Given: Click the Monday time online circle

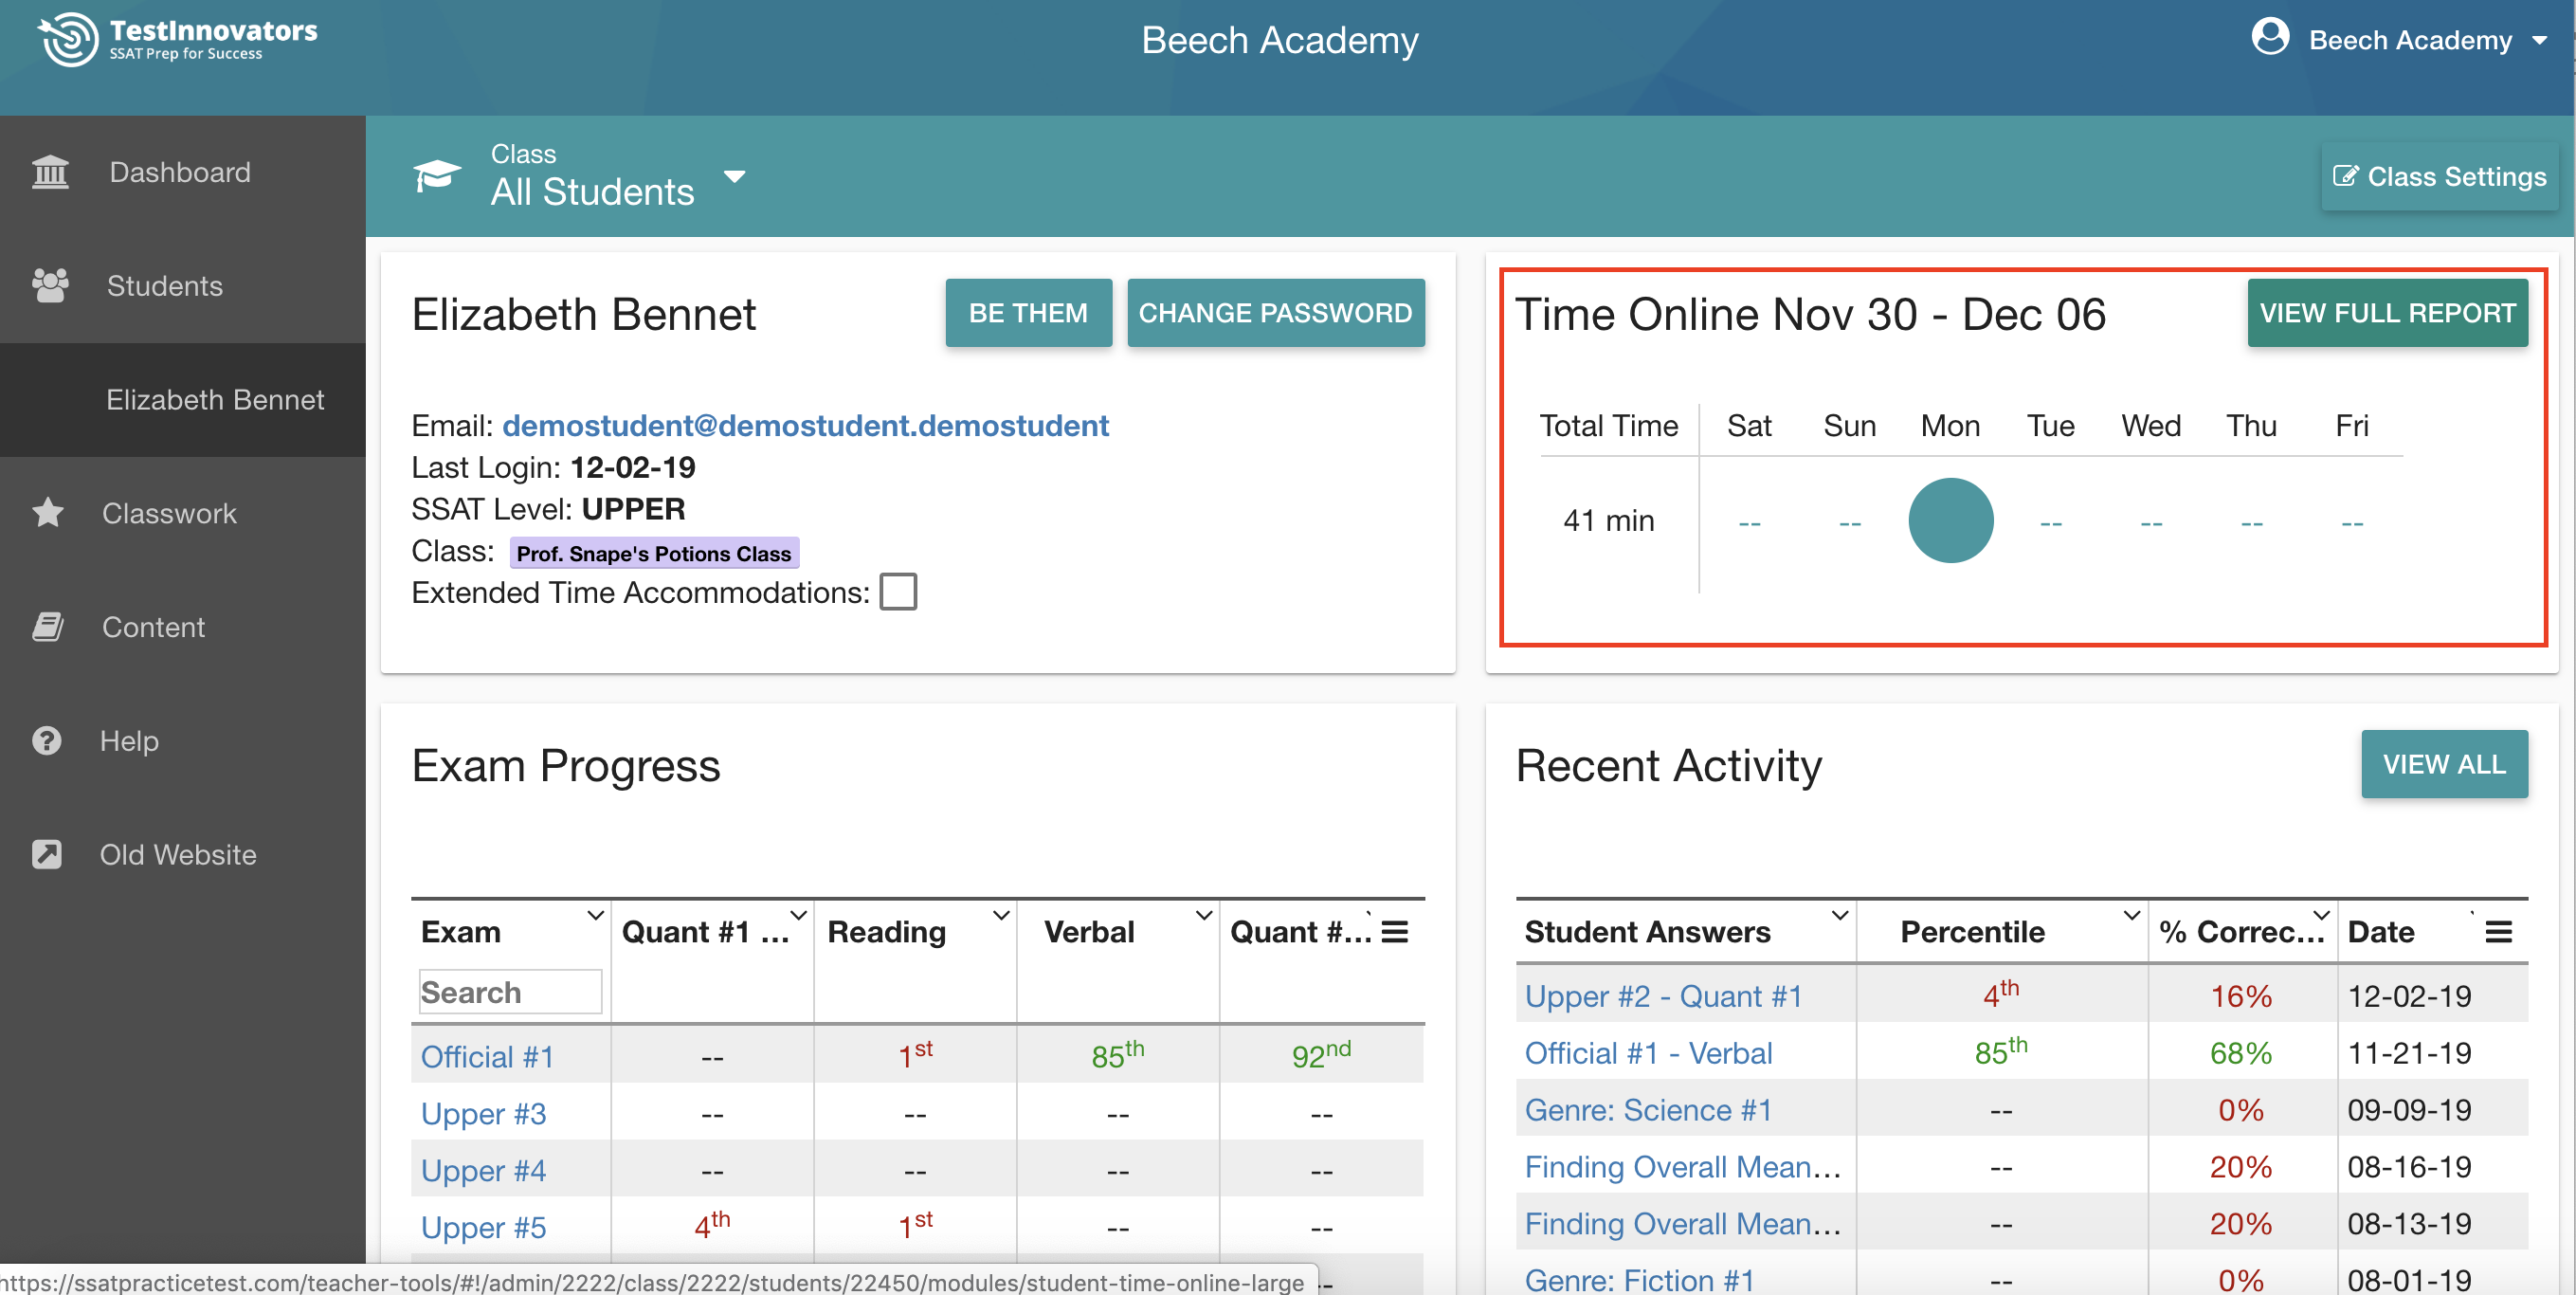Looking at the screenshot, I should pyautogui.click(x=1950, y=521).
